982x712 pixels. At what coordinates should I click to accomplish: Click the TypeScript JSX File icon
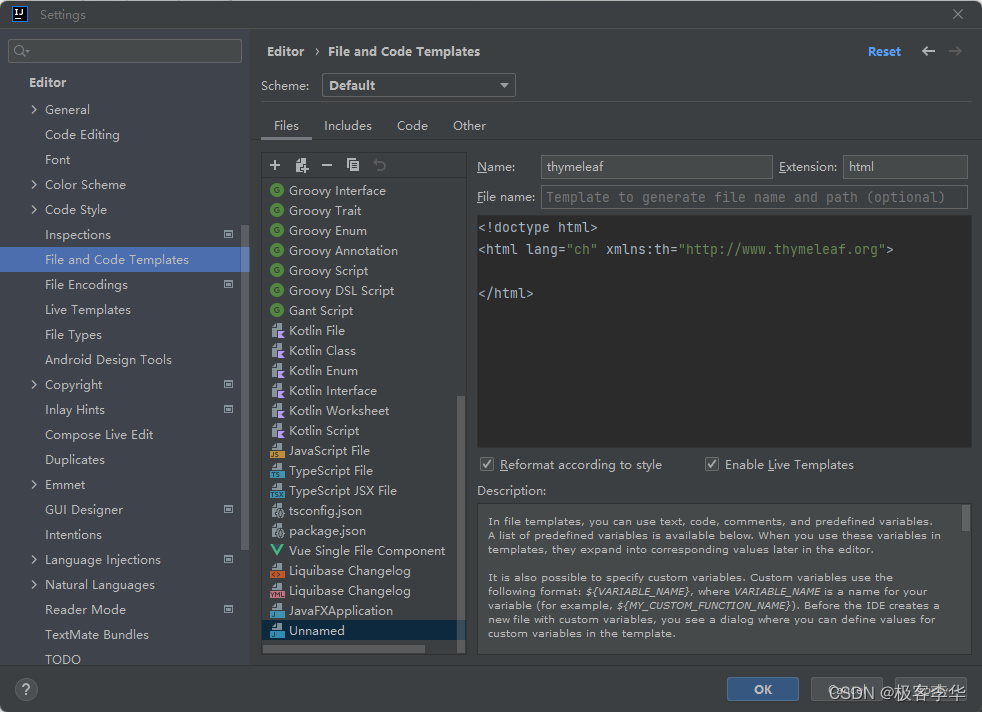(x=277, y=490)
